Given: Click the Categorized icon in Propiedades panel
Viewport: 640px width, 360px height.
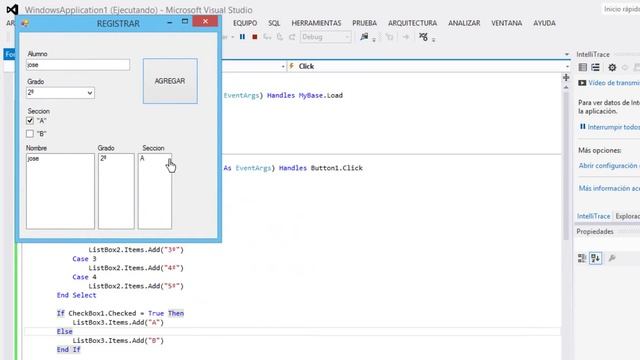Looking at the screenshot, I should pyautogui.click(x=582, y=258).
